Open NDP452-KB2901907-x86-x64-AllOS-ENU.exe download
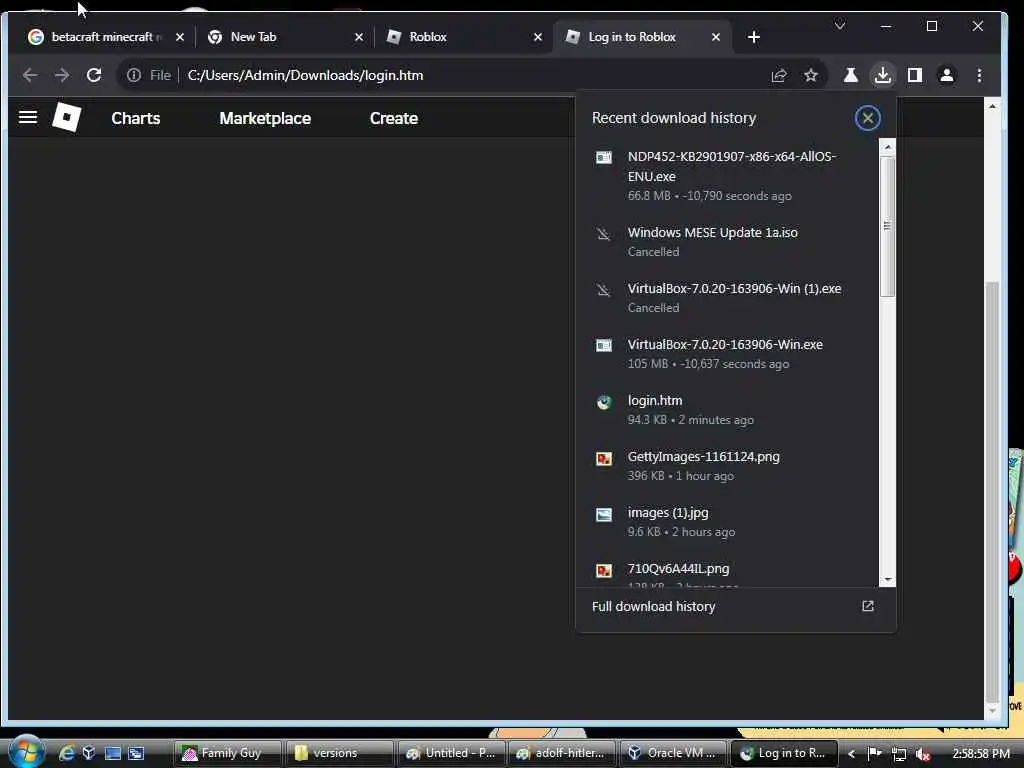 pyautogui.click(x=728, y=176)
